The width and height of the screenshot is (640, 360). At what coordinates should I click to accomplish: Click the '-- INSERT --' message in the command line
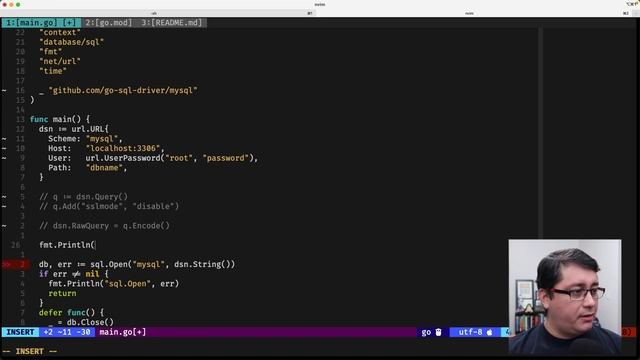pos(29,351)
